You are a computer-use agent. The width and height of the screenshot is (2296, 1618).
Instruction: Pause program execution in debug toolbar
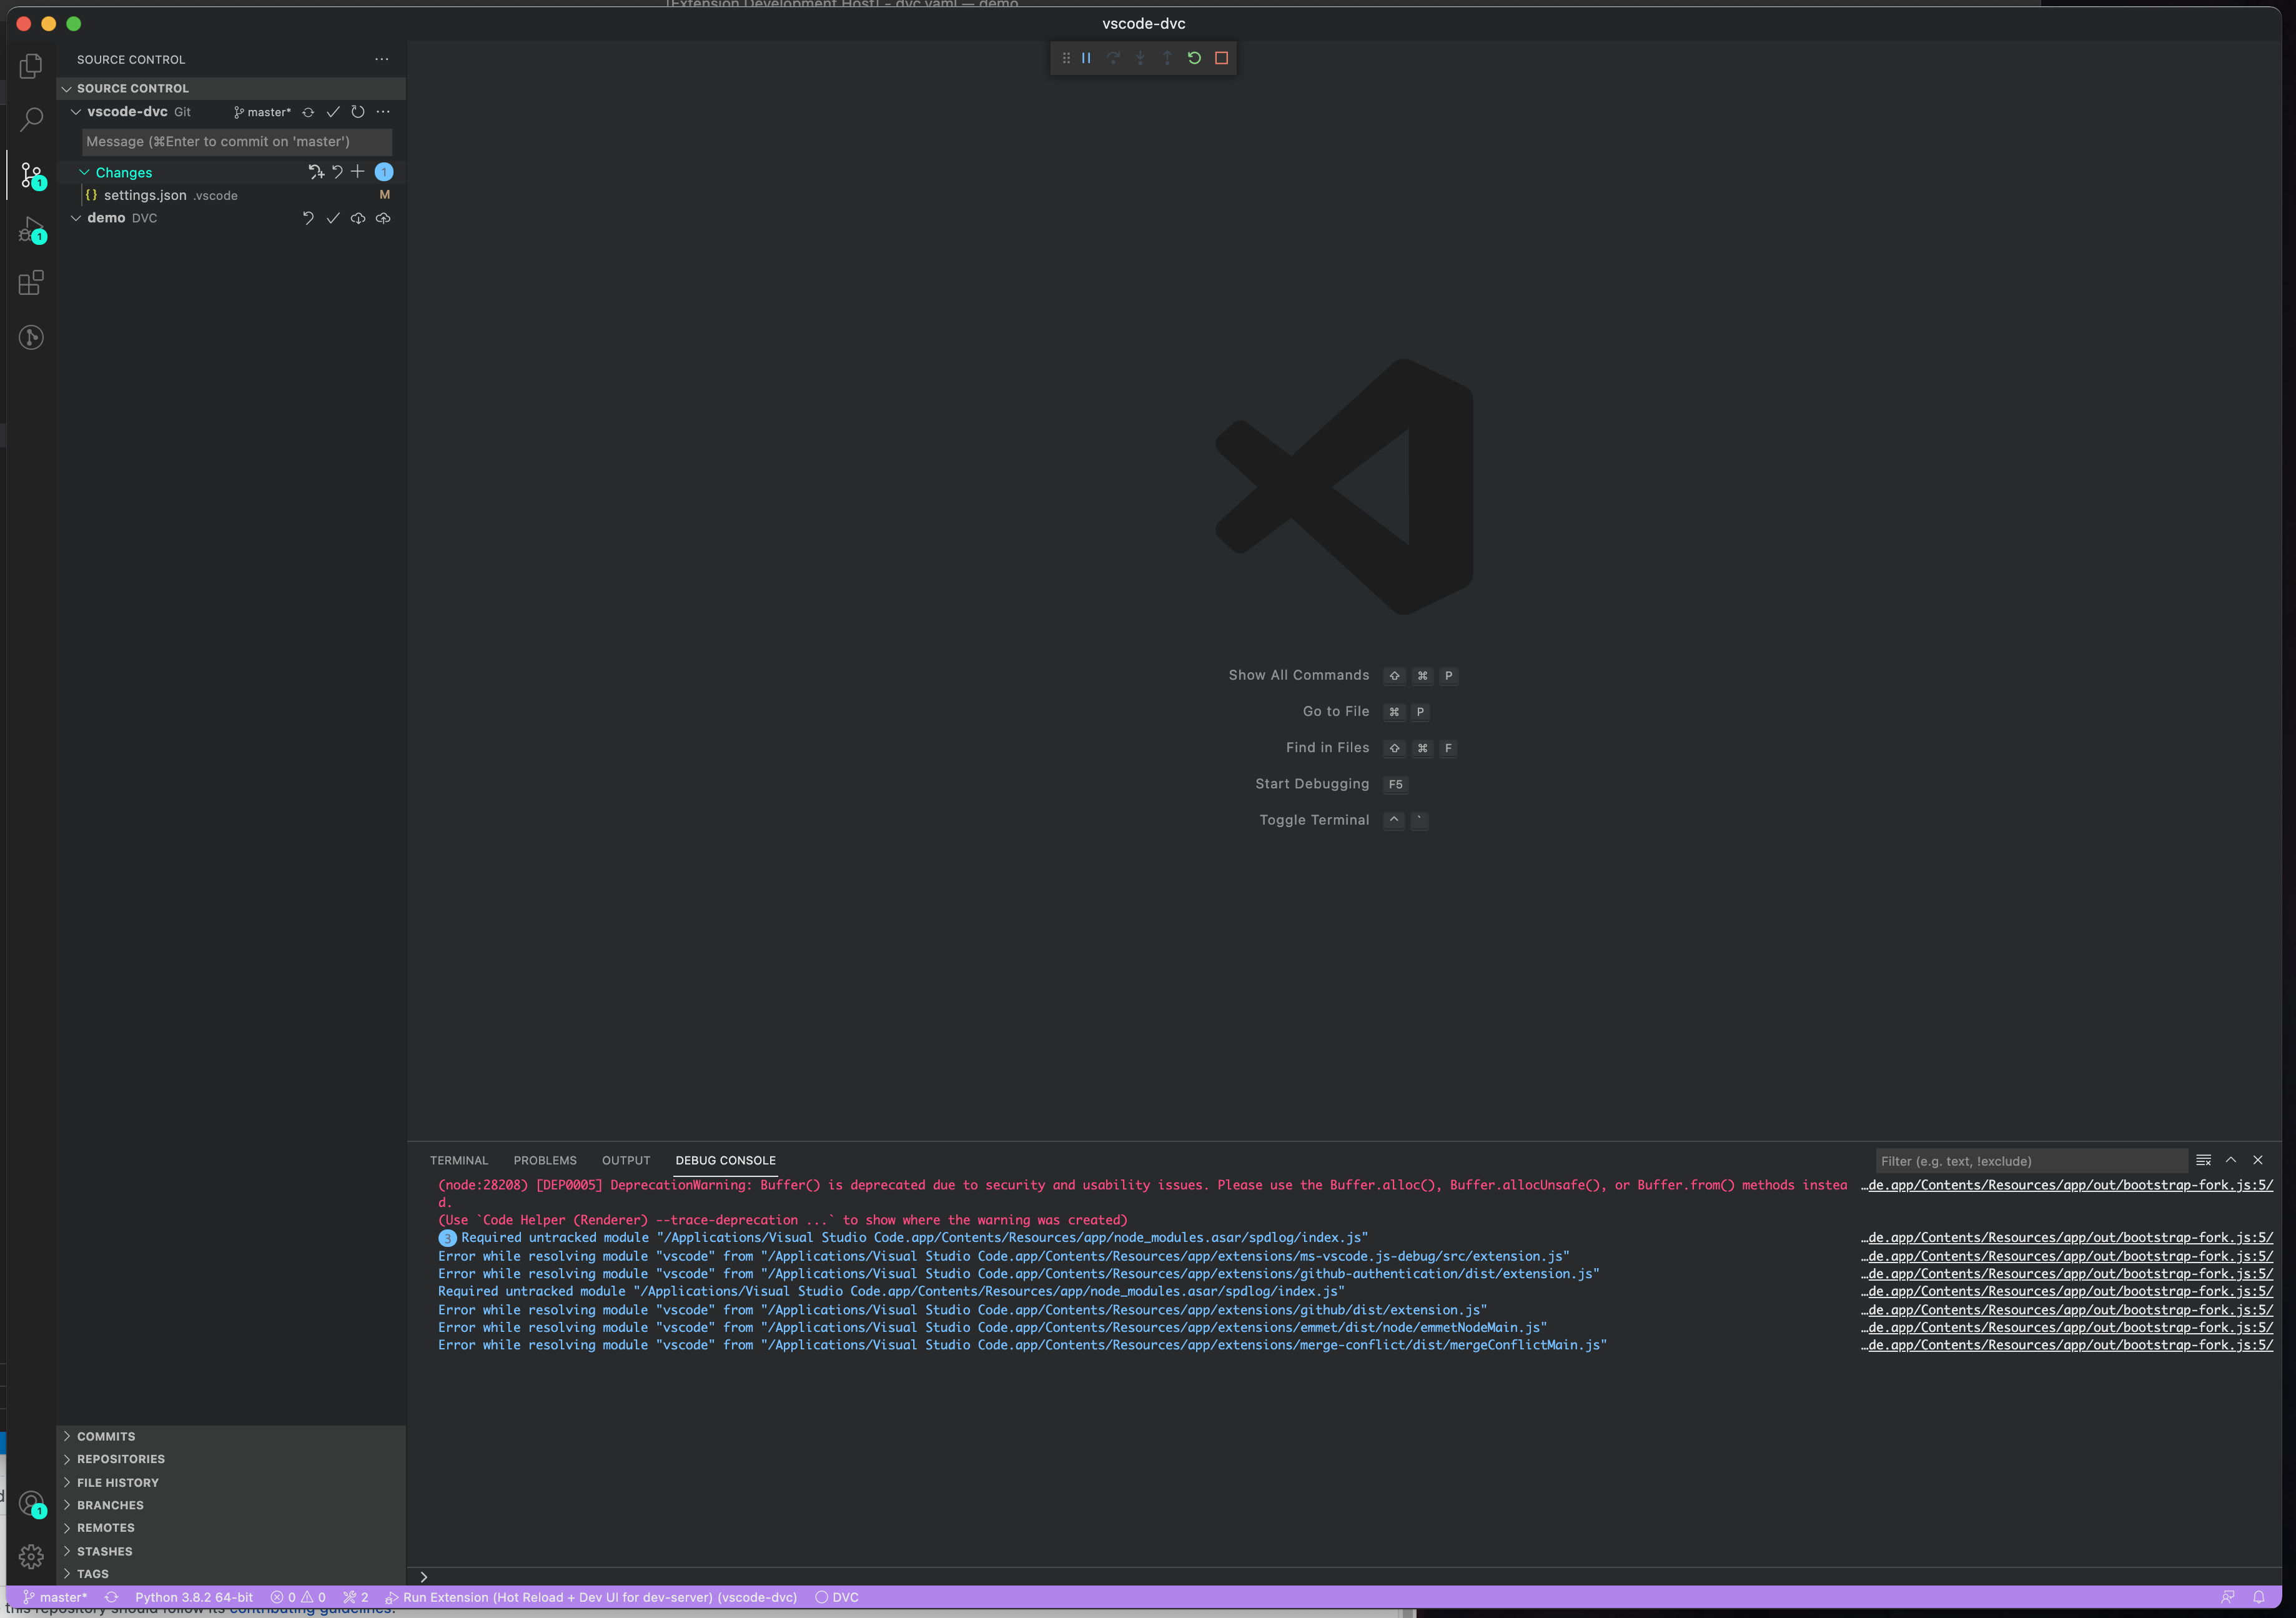1087,57
